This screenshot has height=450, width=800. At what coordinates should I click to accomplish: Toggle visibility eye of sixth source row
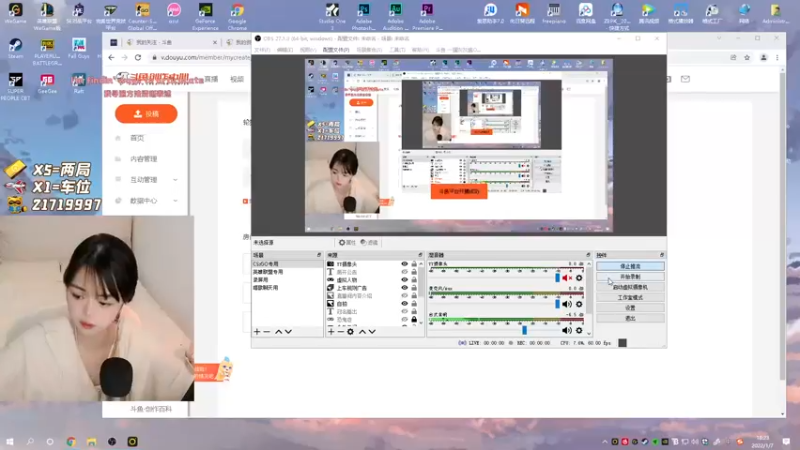pos(405,304)
